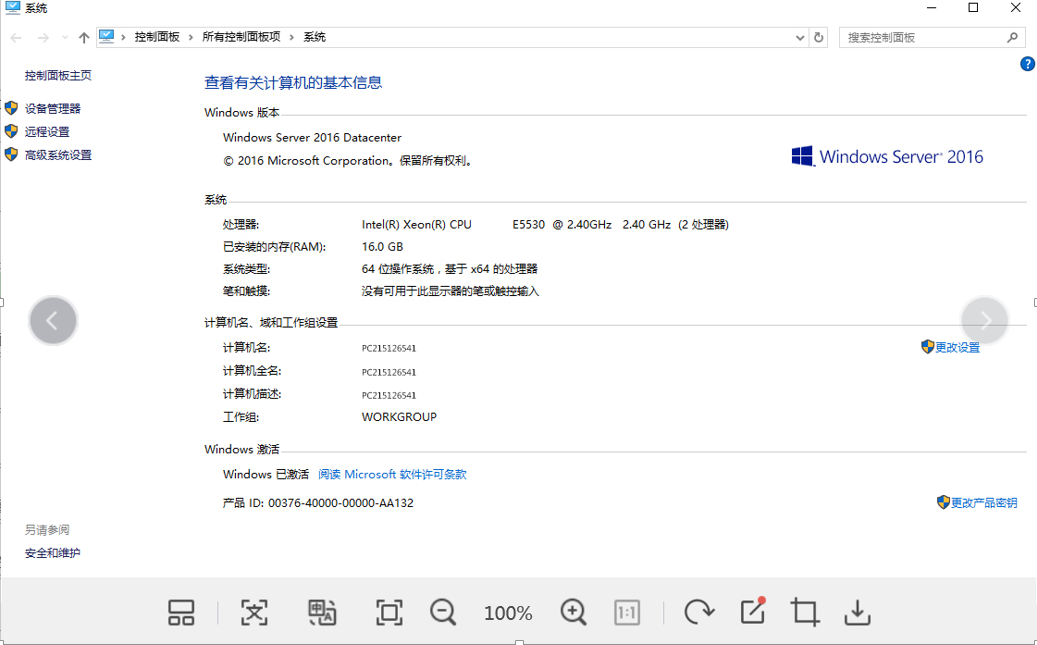Screen dimensions: 1037x645
Task: Click the text recognition (OCR) icon
Action: pyautogui.click(x=255, y=612)
